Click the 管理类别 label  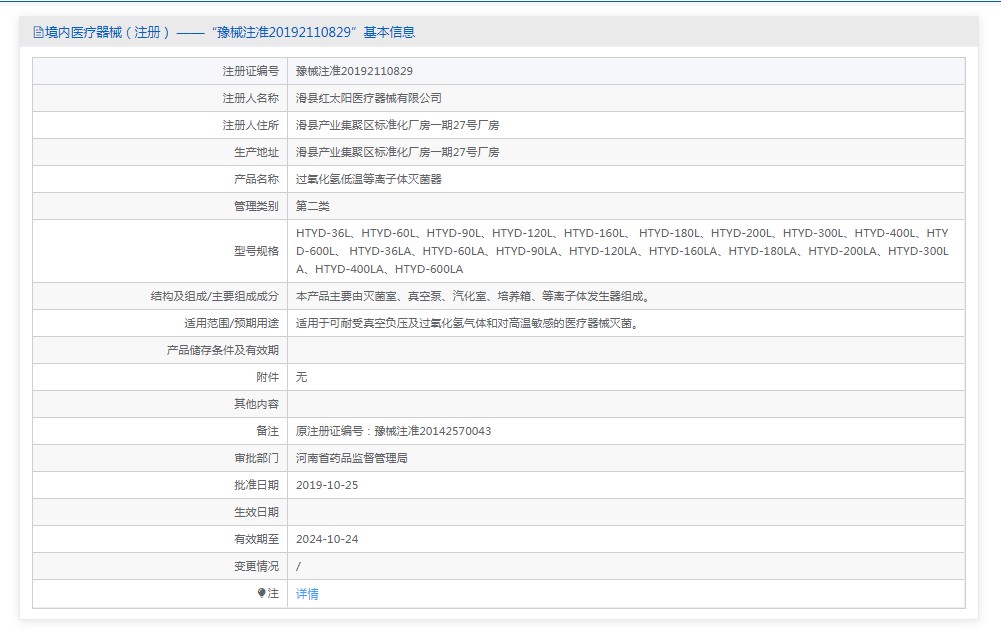tap(256, 206)
